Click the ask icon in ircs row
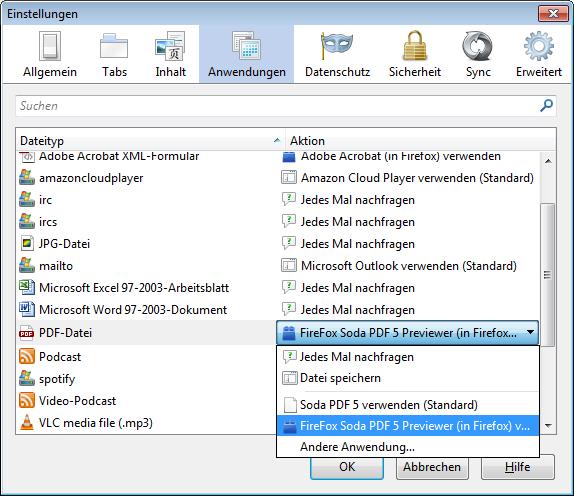Image resolution: width=574 pixels, height=496 pixels. [x=289, y=221]
